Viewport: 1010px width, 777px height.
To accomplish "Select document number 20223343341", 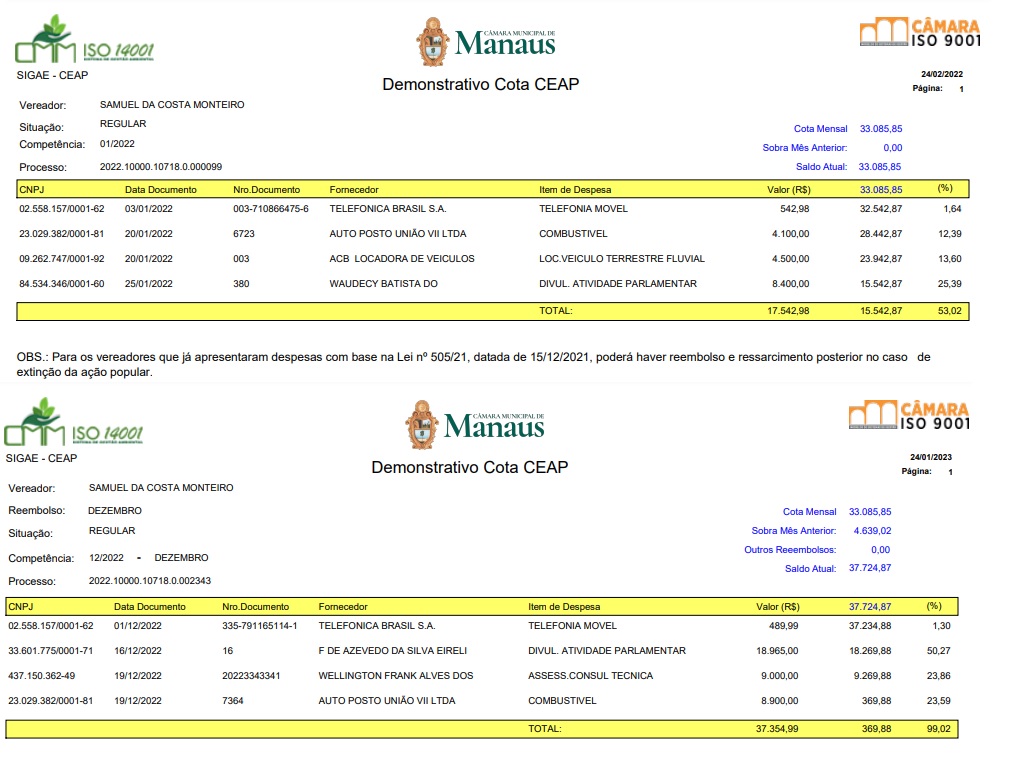I will (251, 676).
